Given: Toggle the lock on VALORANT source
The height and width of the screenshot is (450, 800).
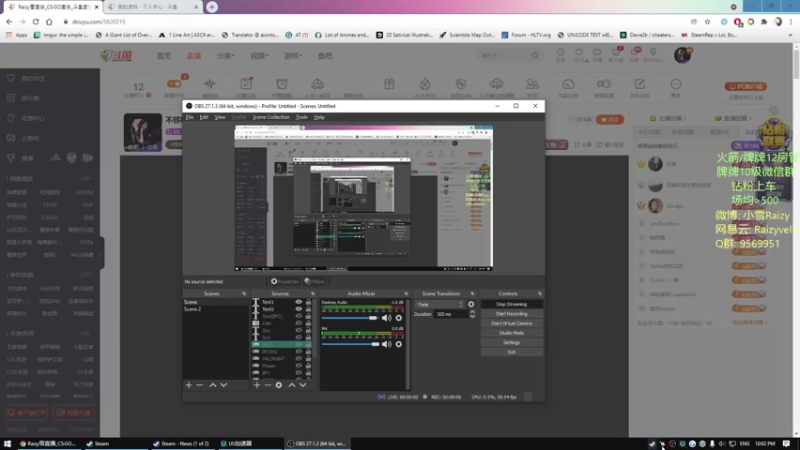Looking at the screenshot, I should 308,359.
